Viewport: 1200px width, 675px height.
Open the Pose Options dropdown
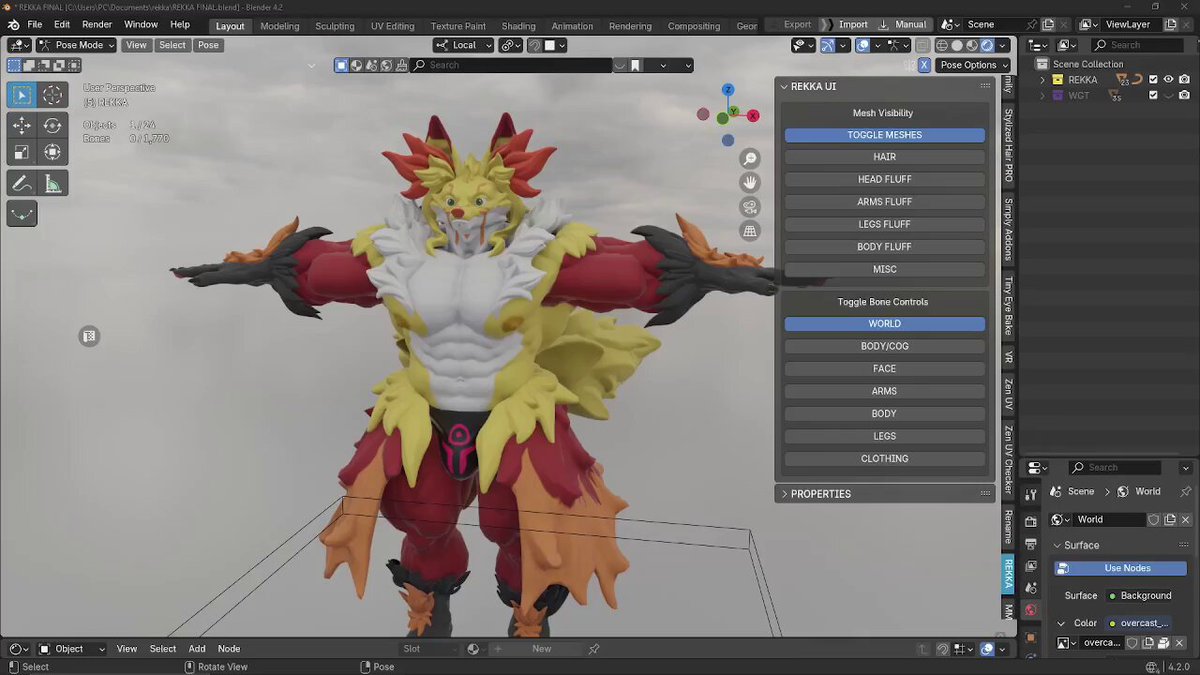[x=974, y=65]
